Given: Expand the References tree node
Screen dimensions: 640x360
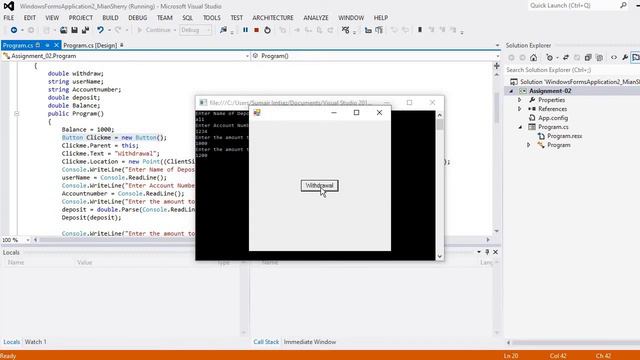Looking at the screenshot, I should click(520, 109).
